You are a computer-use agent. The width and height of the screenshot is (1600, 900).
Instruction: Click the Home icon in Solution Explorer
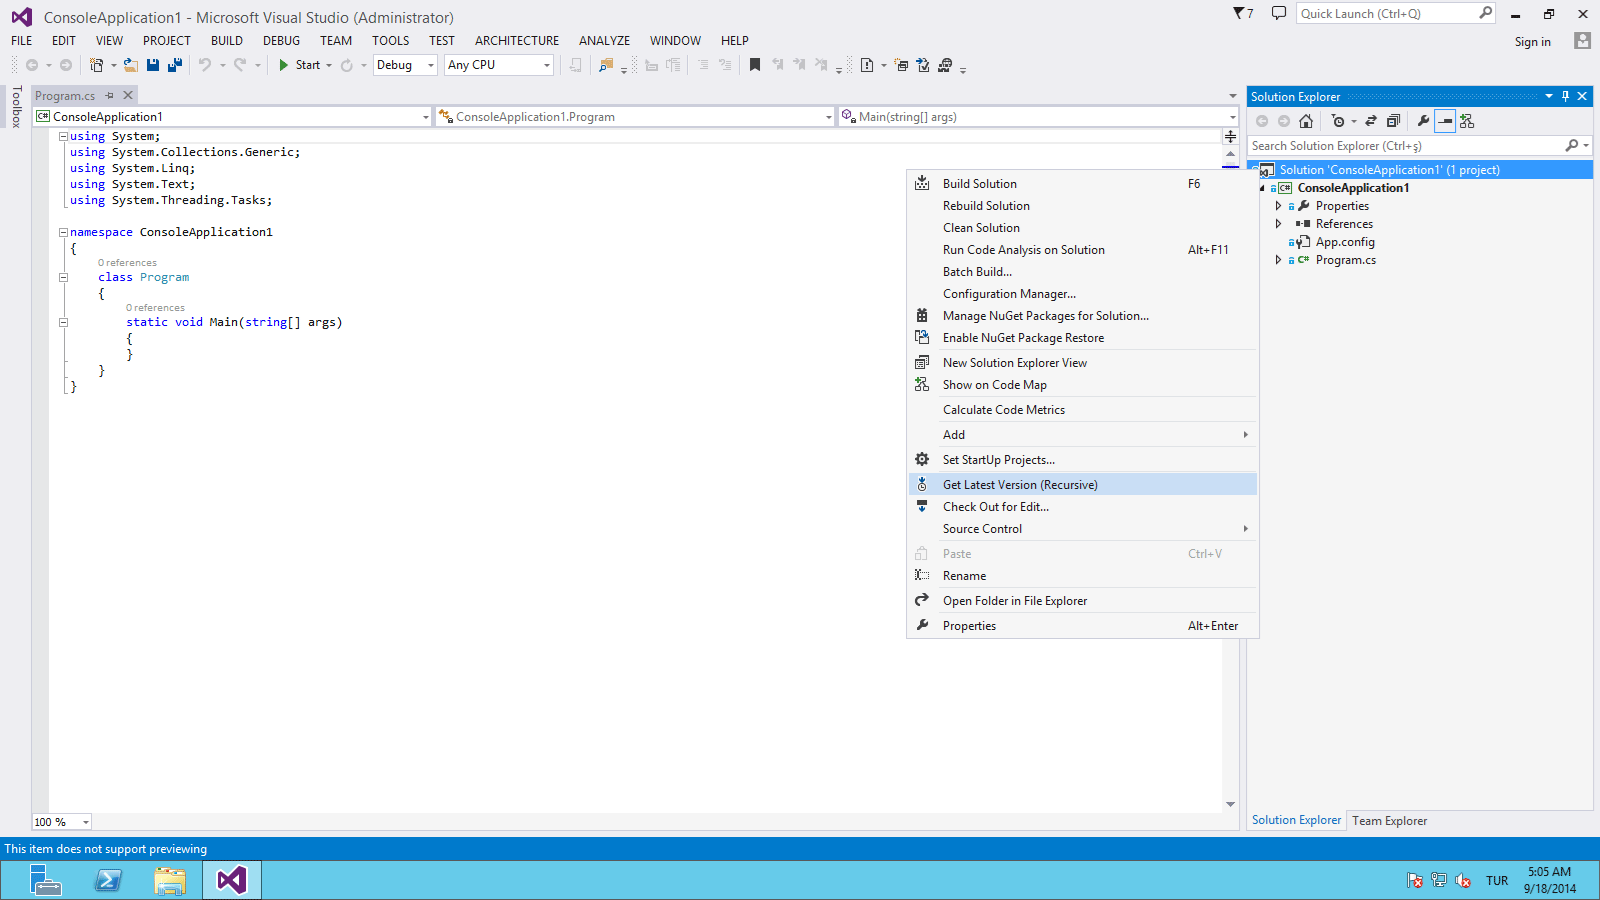tap(1306, 121)
